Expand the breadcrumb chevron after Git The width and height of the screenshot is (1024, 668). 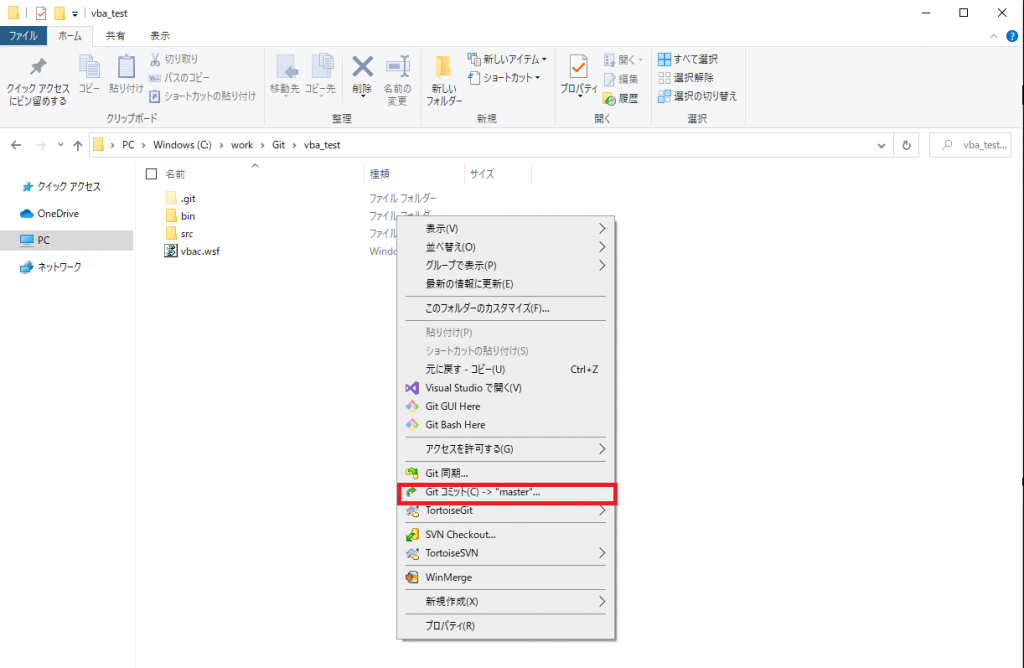point(293,144)
